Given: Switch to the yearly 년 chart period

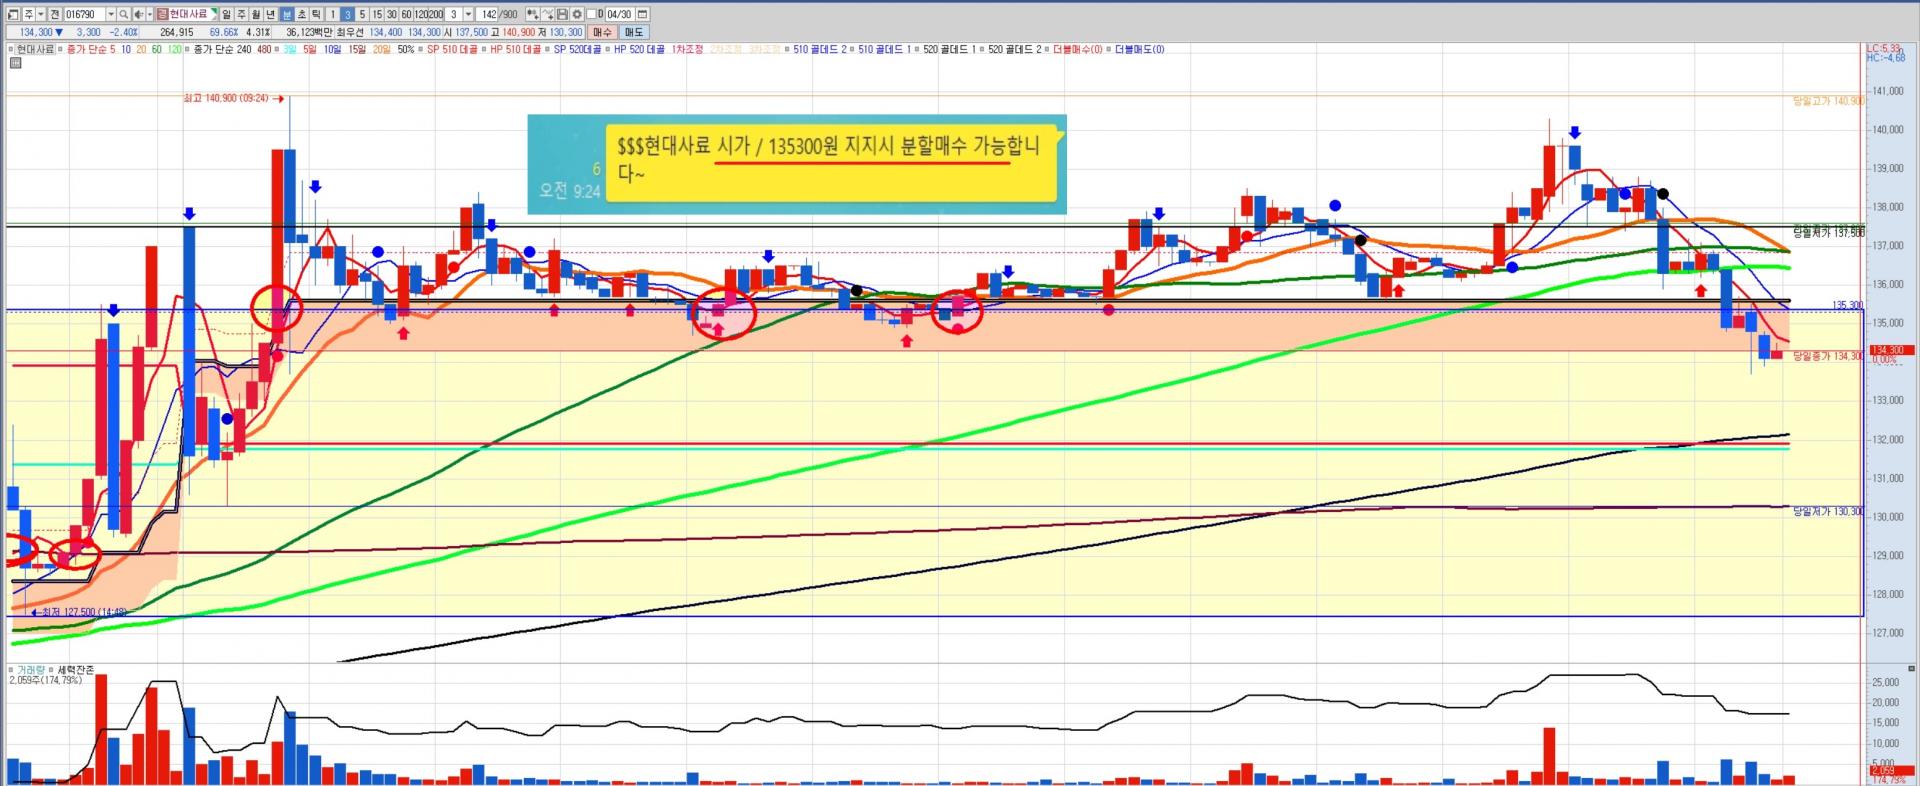Looking at the screenshot, I should [x=272, y=15].
